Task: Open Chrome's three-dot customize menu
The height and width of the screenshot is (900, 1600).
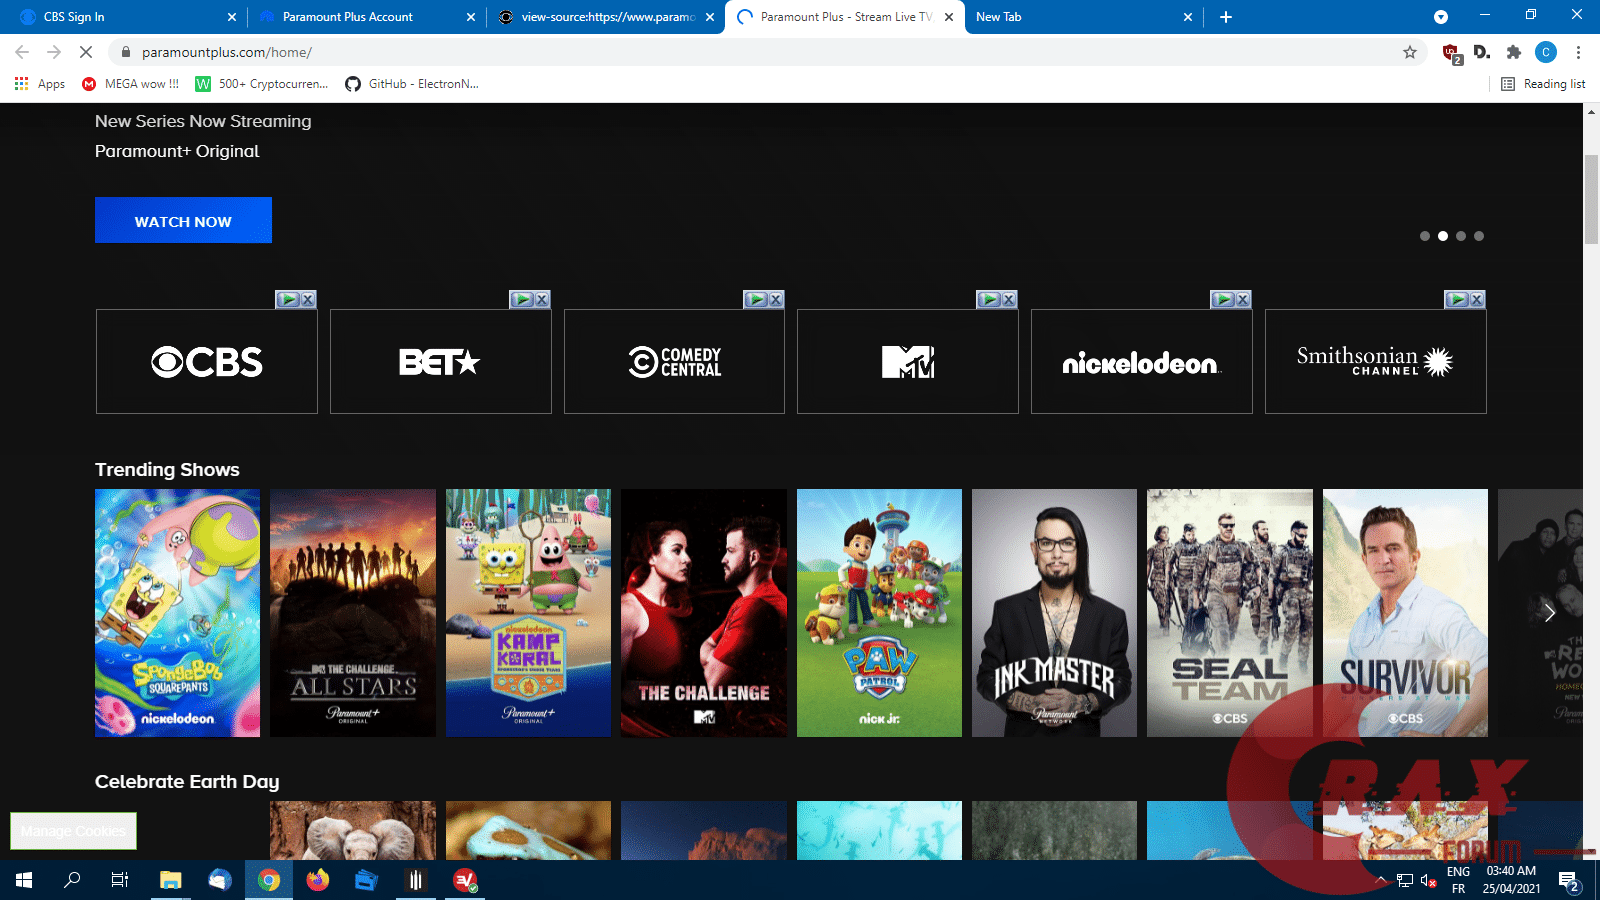Action: 1578,52
